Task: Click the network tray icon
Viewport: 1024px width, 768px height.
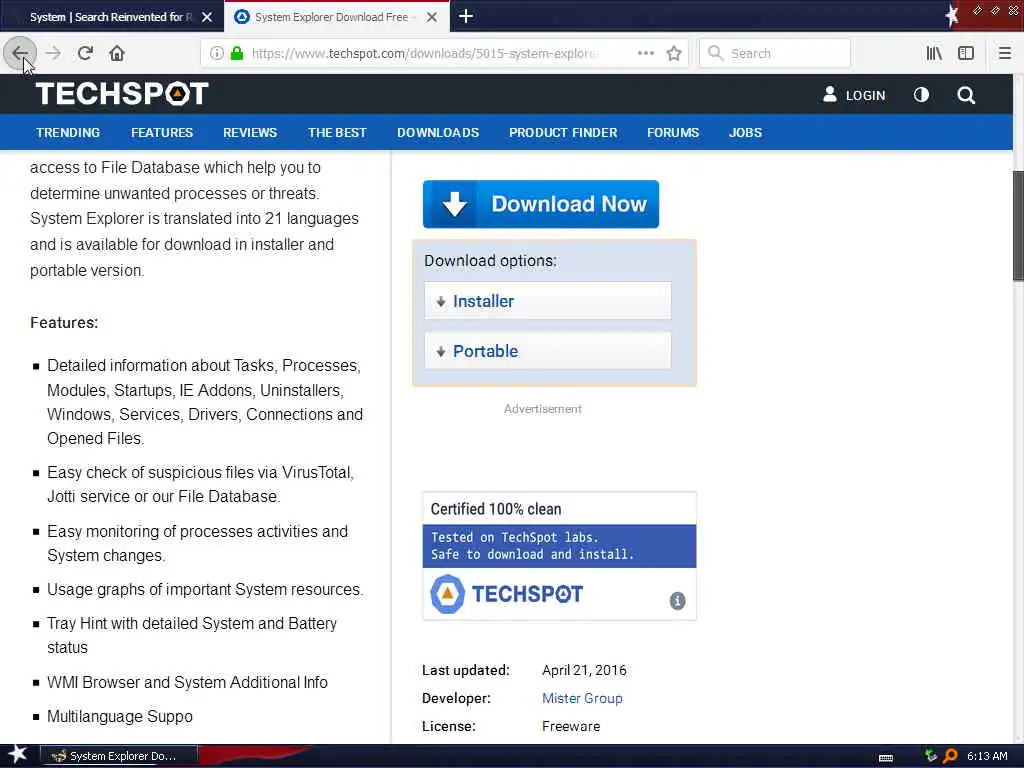Action: tap(931, 756)
